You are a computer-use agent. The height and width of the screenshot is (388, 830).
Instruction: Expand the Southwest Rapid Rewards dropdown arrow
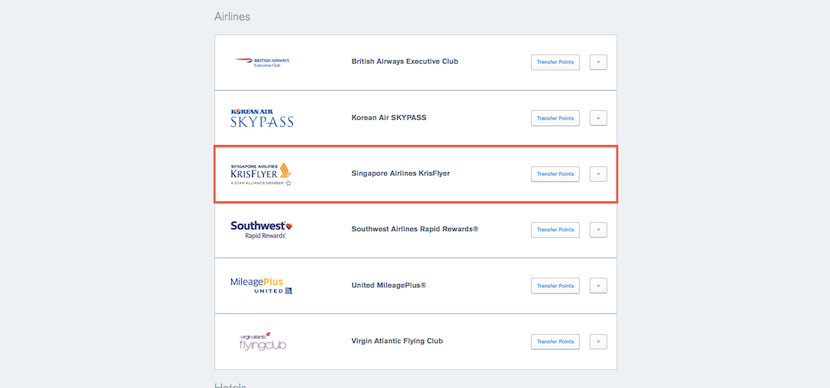598,230
